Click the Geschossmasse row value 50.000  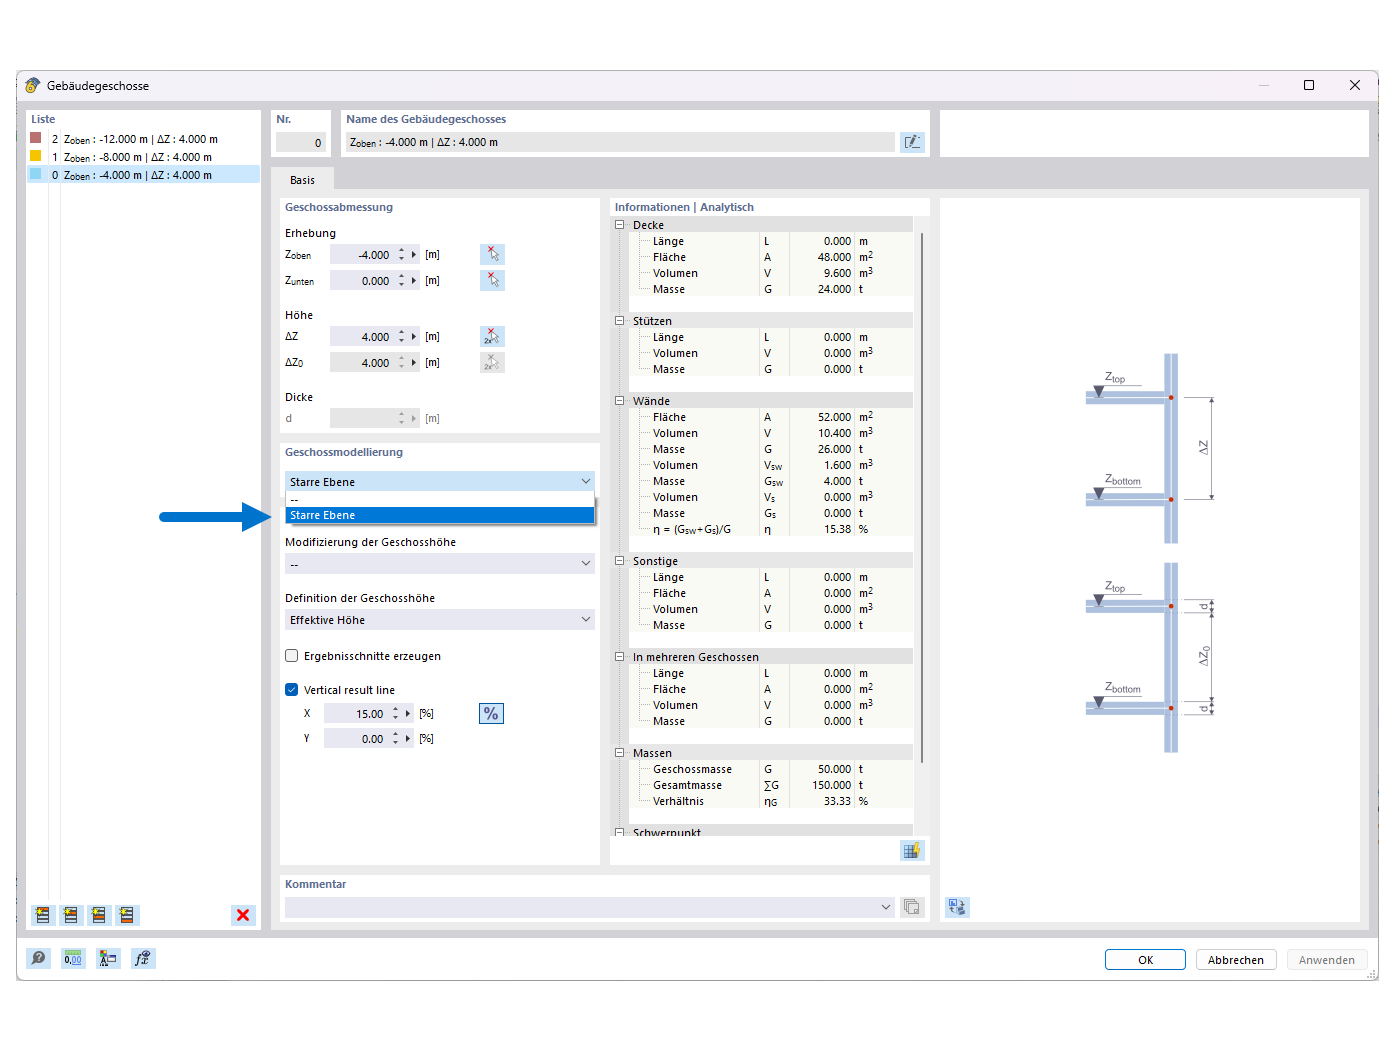[x=834, y=769]
